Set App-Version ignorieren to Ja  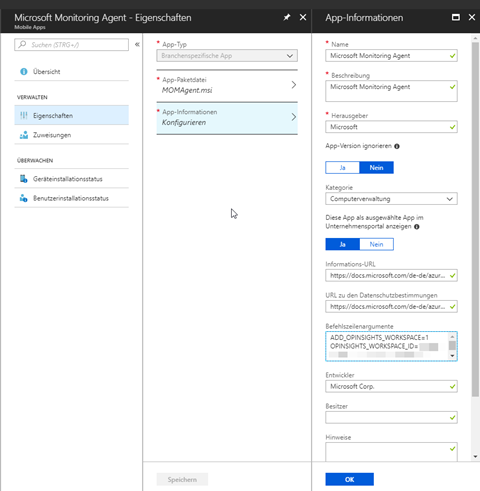(342, 168)
